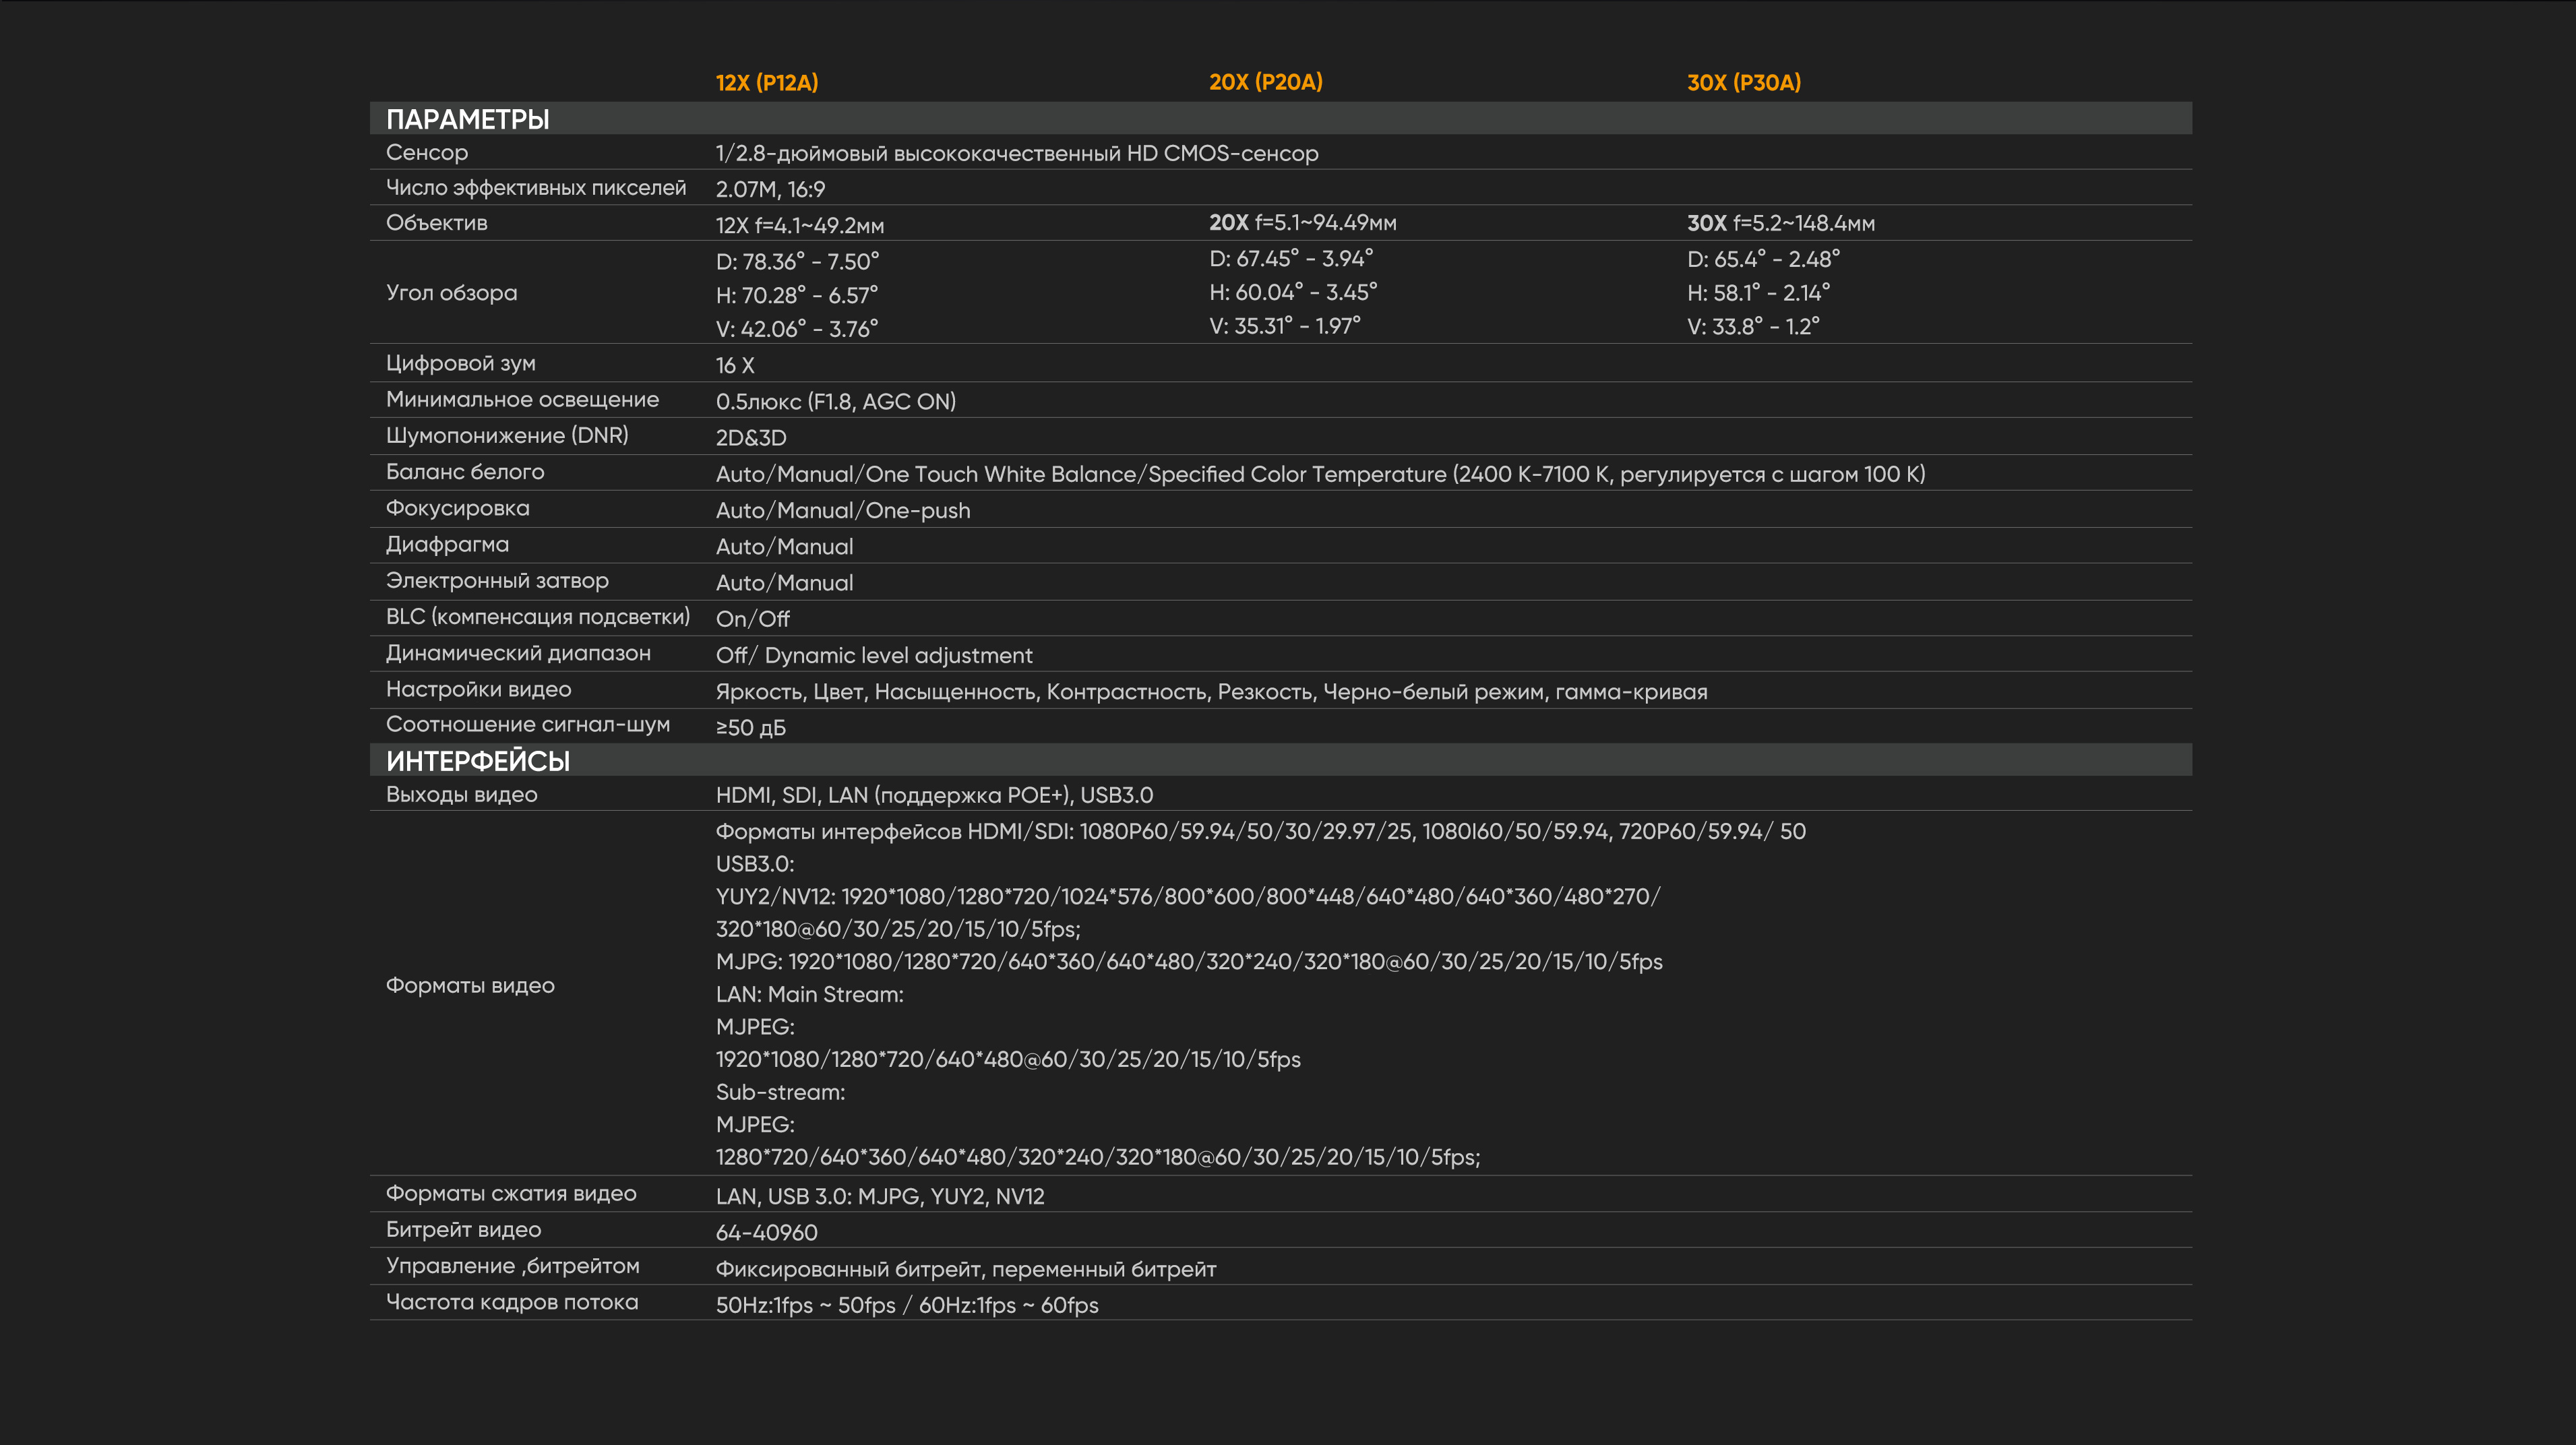Click the Яркость, Цвет, Насыщенность settings value

point(1212,692)
